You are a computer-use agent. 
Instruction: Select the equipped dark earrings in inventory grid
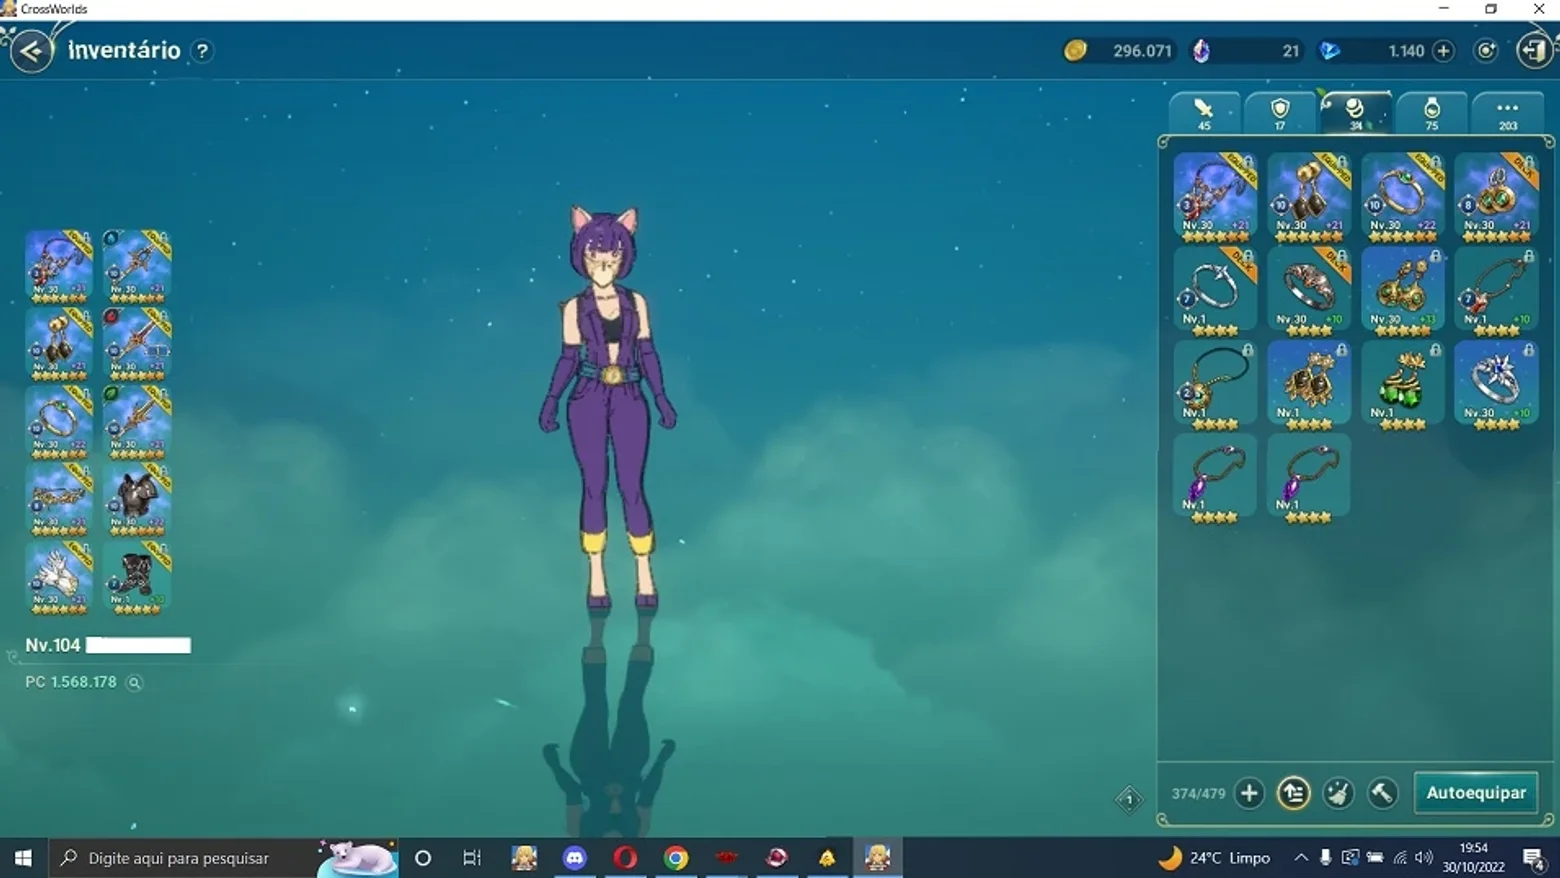(x=1309, y=197)
